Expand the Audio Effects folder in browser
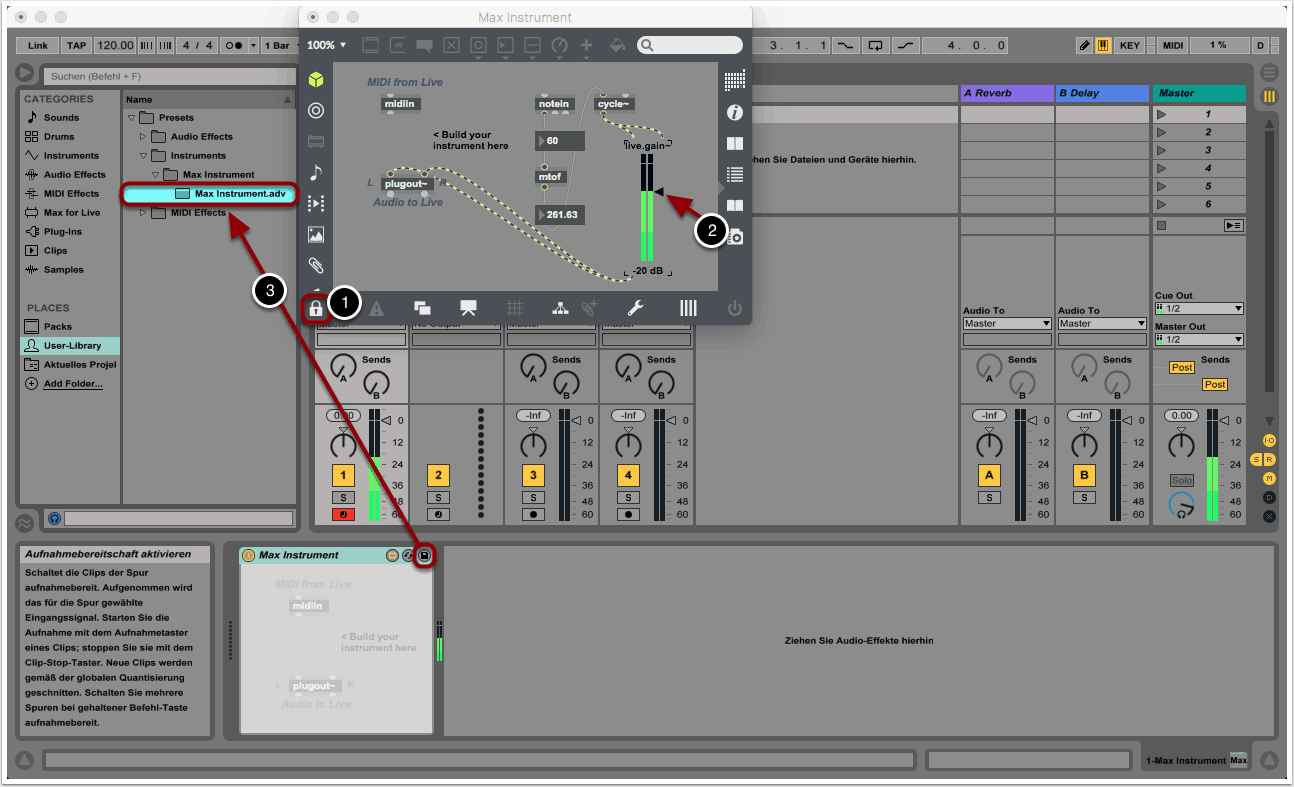1294x787 pixels. pos(143,137)
